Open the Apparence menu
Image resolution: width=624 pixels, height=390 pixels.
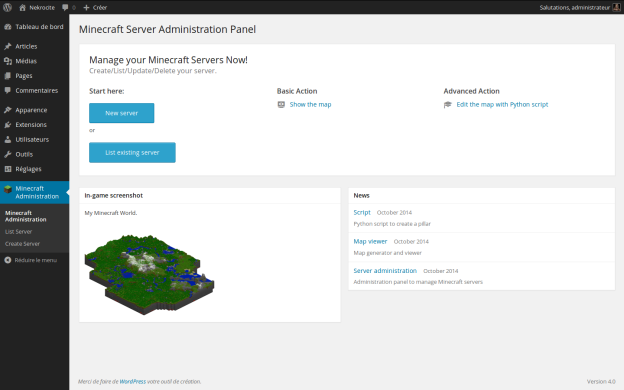point(31,110)
